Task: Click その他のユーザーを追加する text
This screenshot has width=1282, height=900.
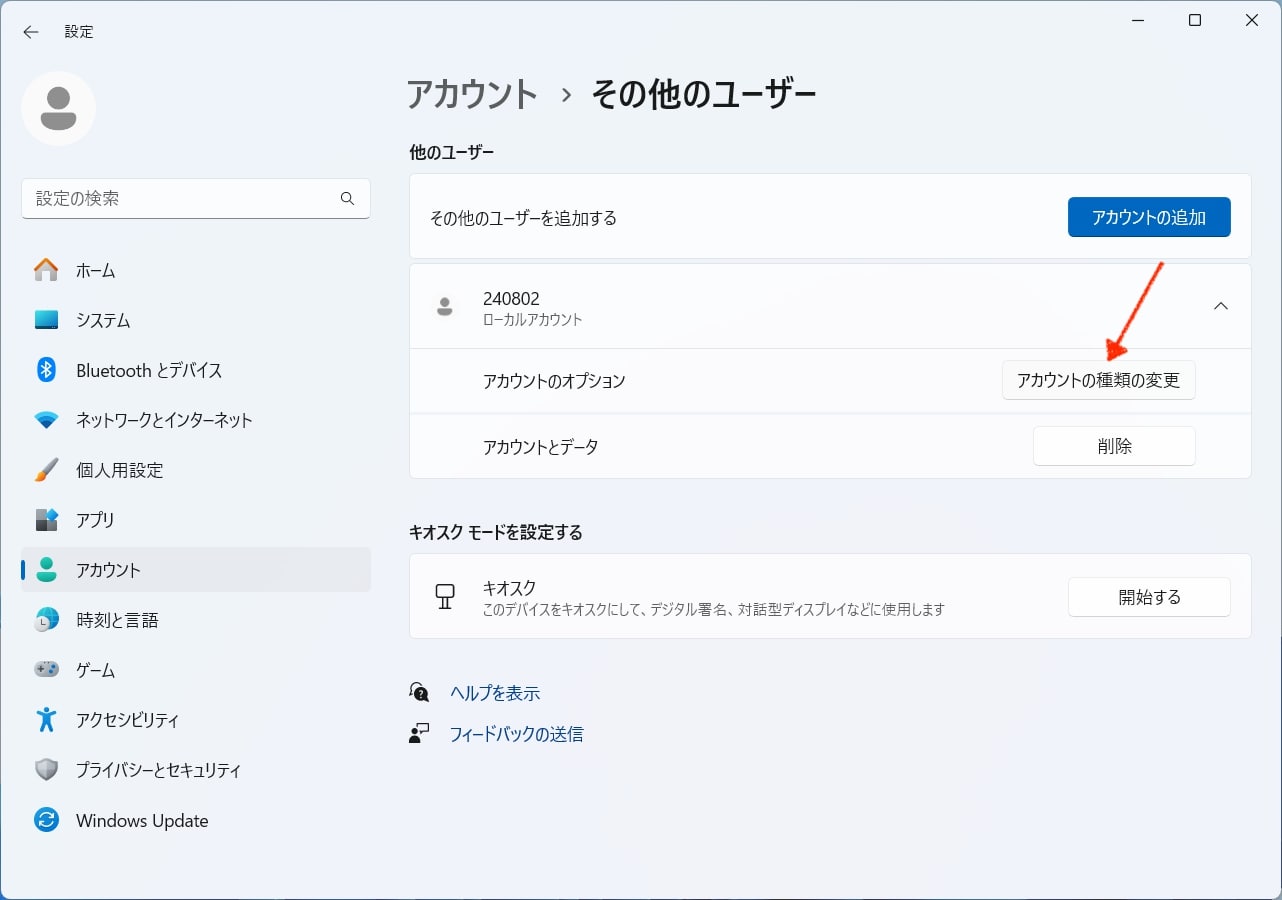Action: click(x=523, y=217)
